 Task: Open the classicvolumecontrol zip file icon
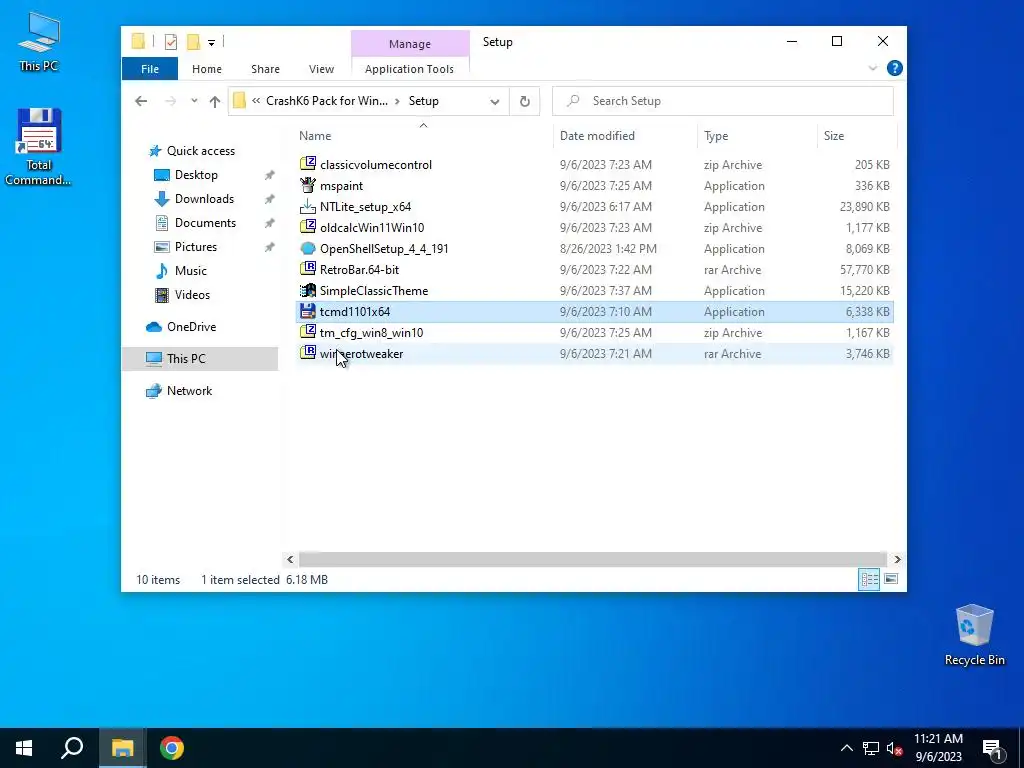(x=308, y=165)
